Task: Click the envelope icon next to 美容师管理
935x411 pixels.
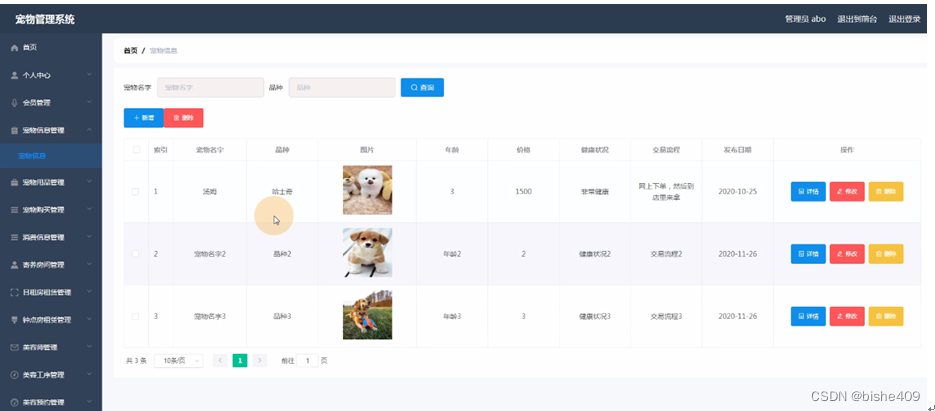Action: tap(15, 347)
